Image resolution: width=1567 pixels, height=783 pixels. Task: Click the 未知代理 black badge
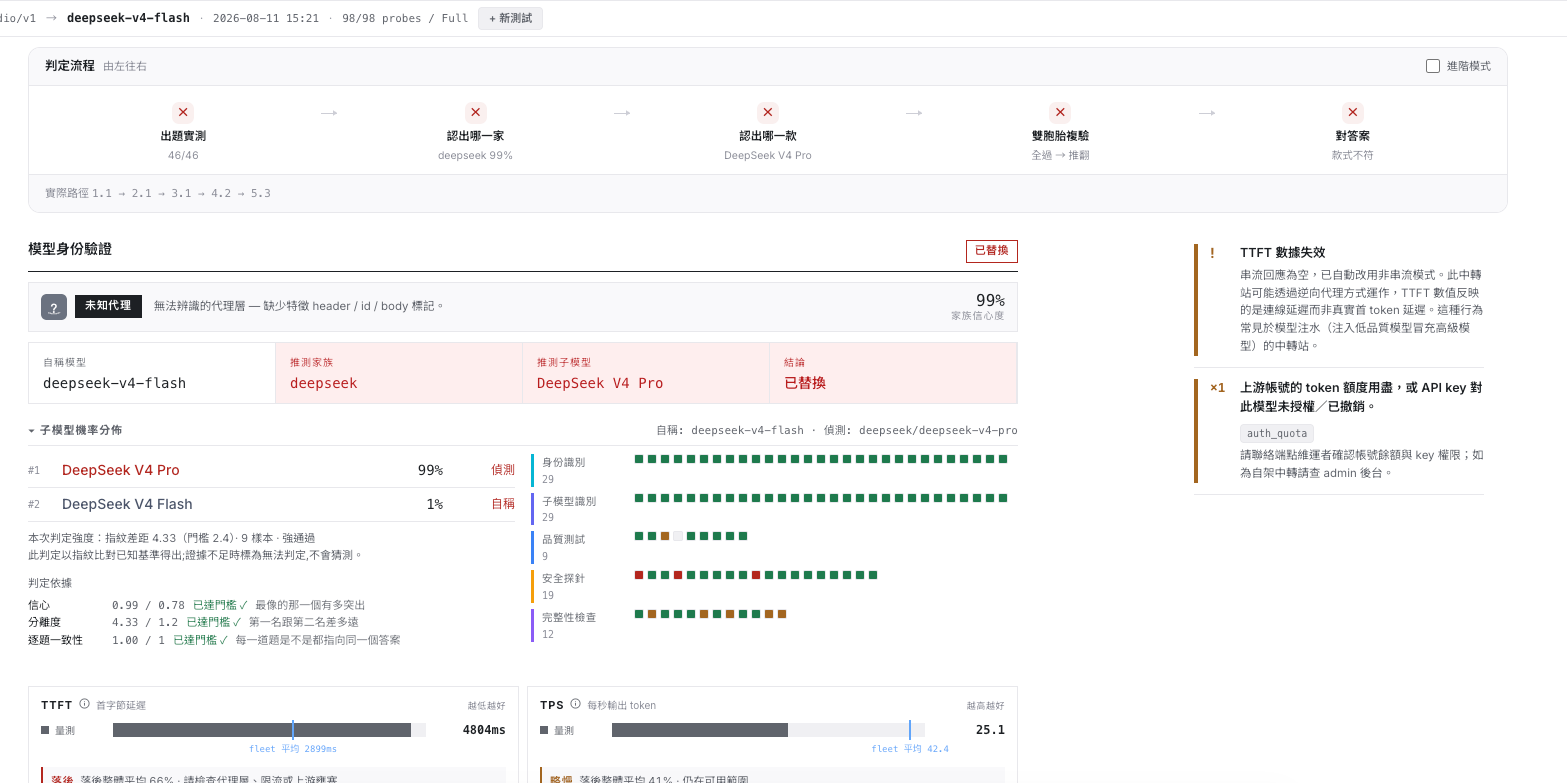pyautogui.click(x=108, y=306)
